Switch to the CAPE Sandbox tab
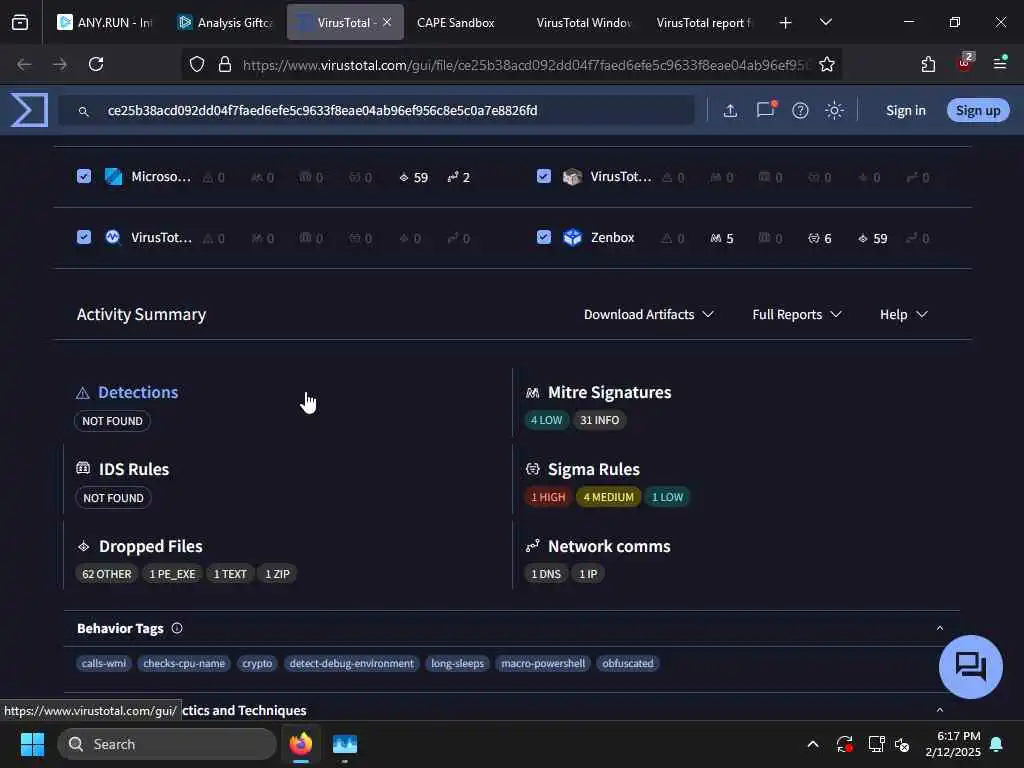Viewport: 1024px width, 768px height. click(x=456, y=23)
